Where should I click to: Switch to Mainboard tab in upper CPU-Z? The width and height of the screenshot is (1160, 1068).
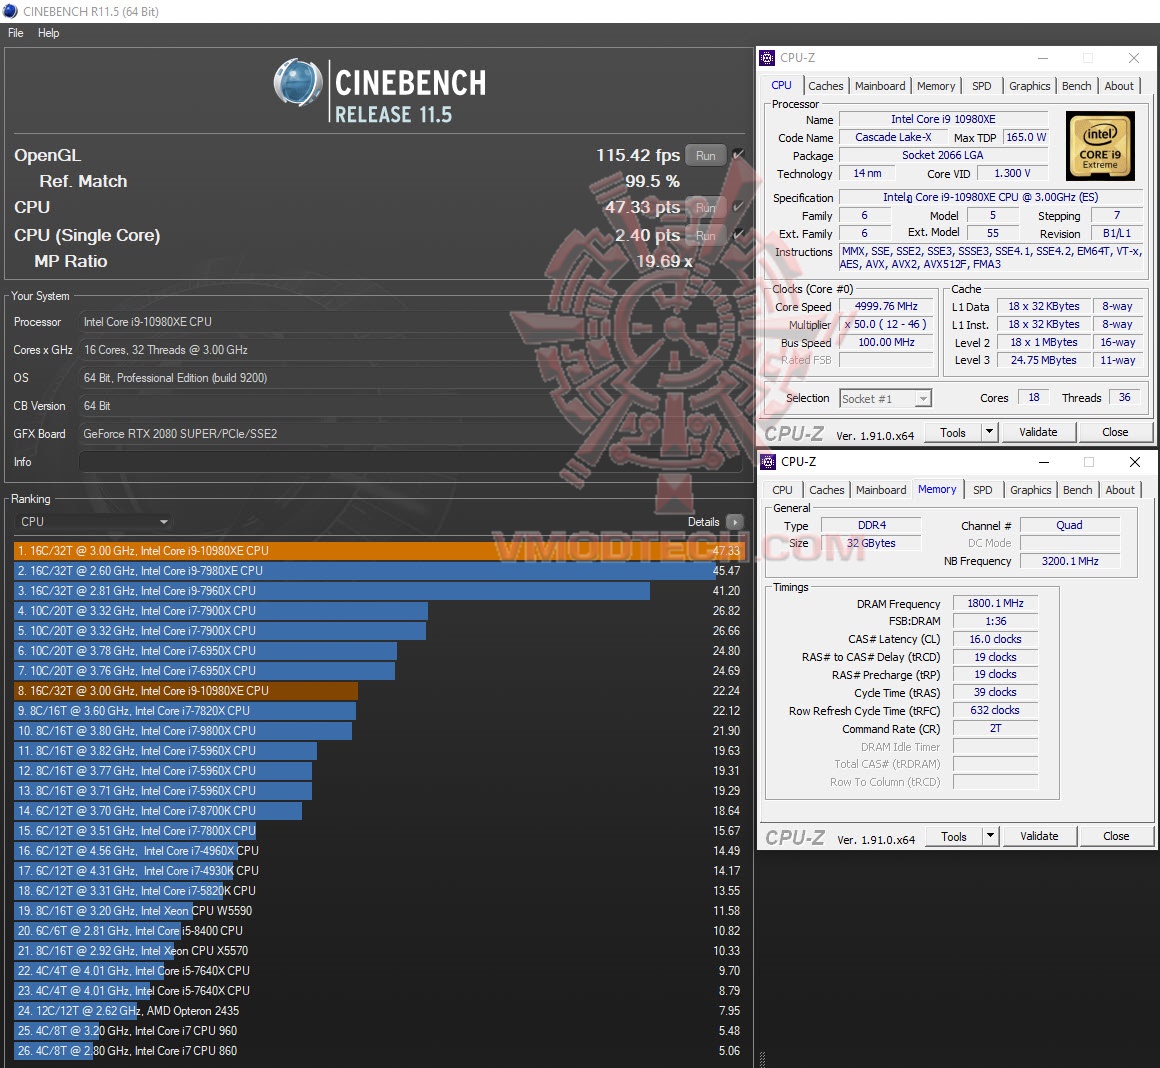tap(880, 86)
